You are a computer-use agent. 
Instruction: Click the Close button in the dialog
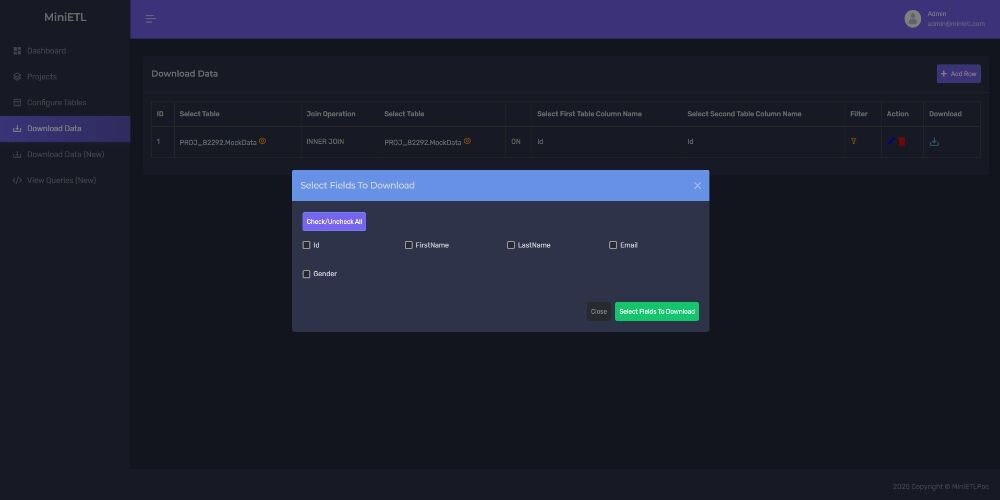598,312
